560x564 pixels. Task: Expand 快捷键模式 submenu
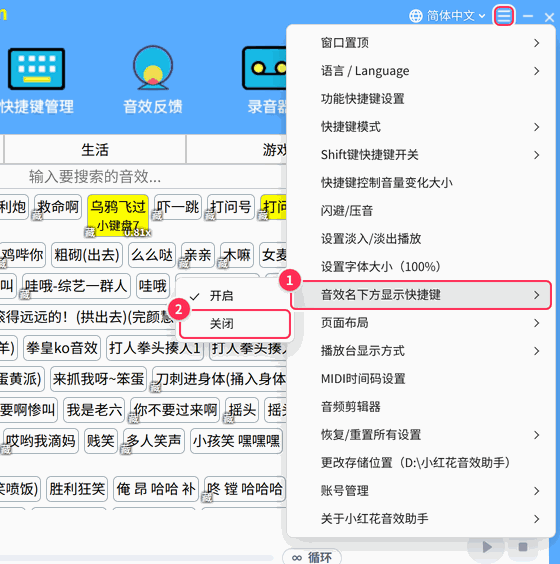pos(421,127)
